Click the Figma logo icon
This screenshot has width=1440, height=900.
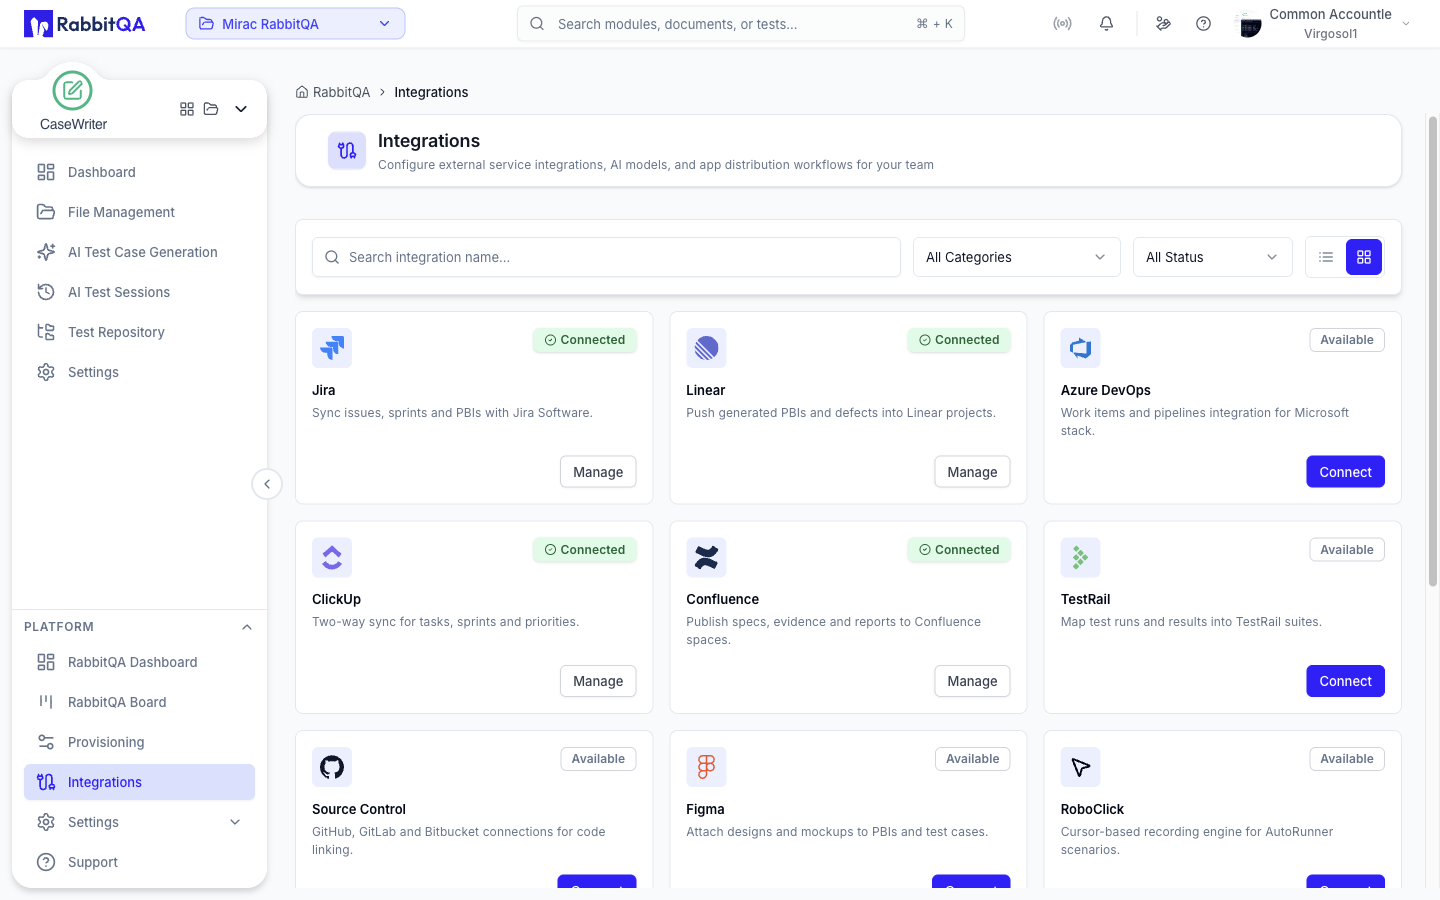(706, 767)
